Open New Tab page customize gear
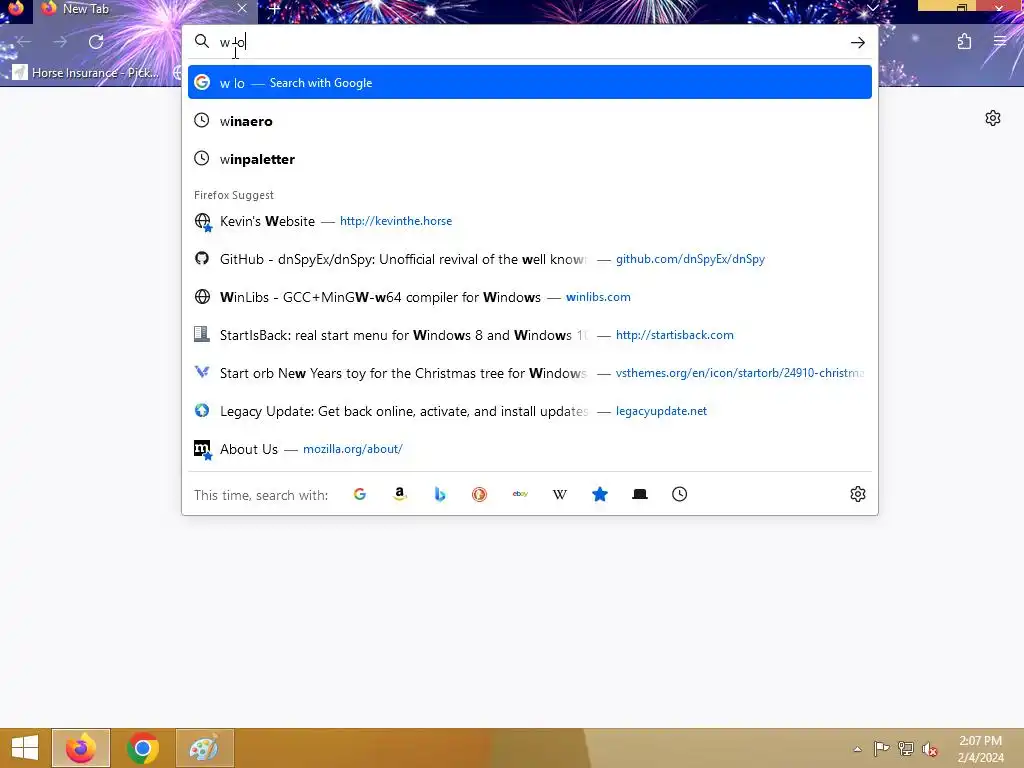Screen dimensions: 1024x768 click(x=993, y=118)
